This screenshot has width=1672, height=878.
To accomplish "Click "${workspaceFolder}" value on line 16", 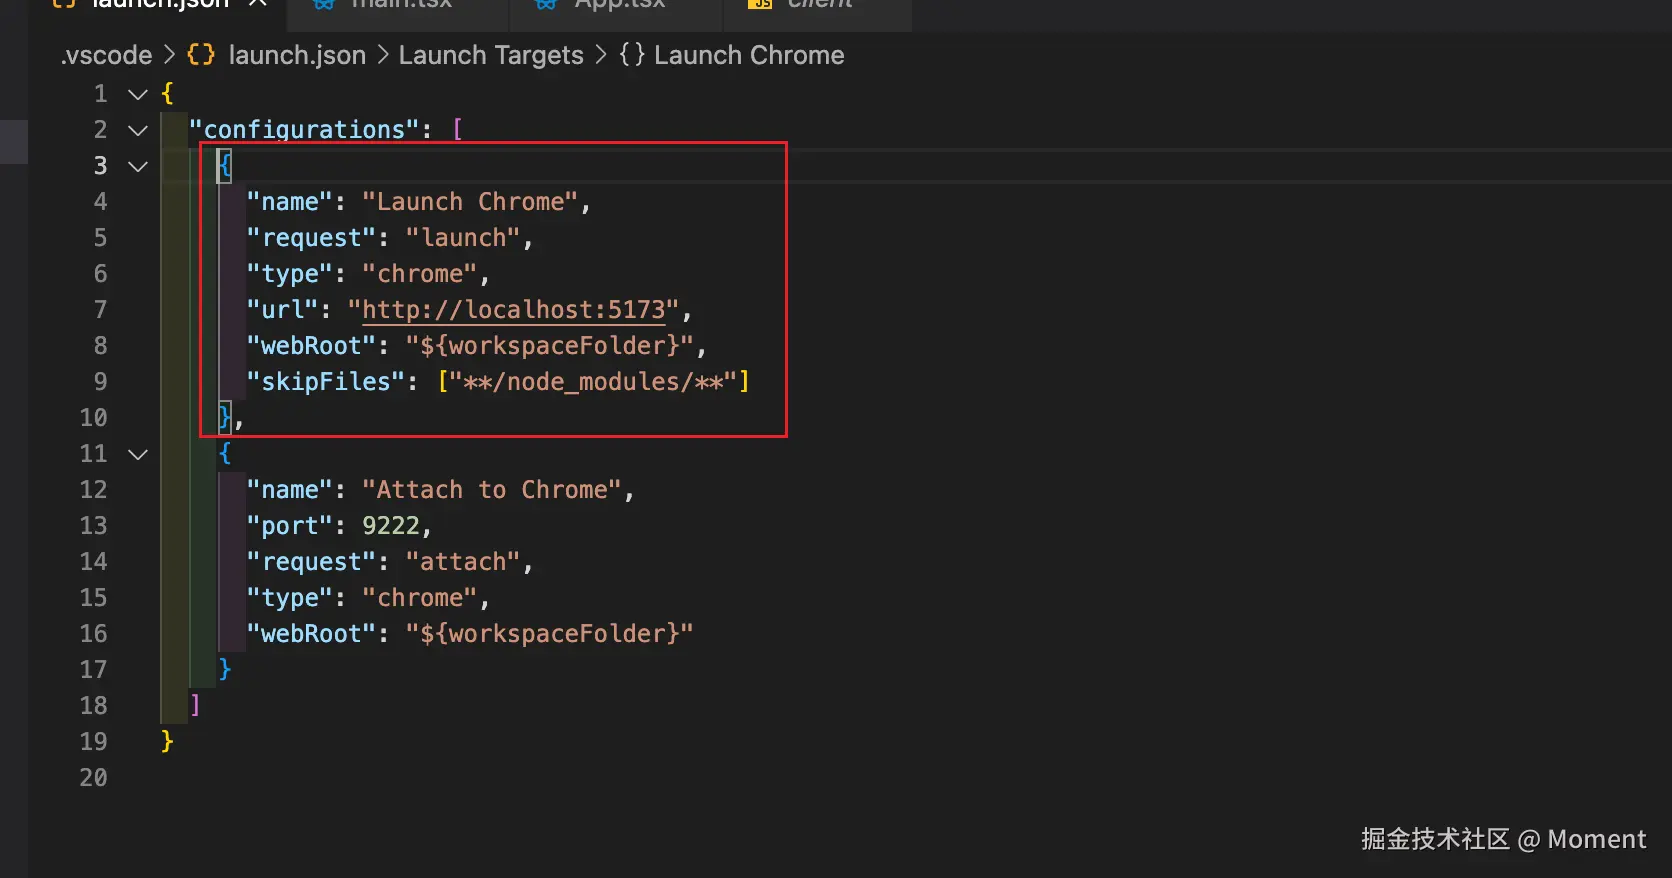I will pos(549,634).
